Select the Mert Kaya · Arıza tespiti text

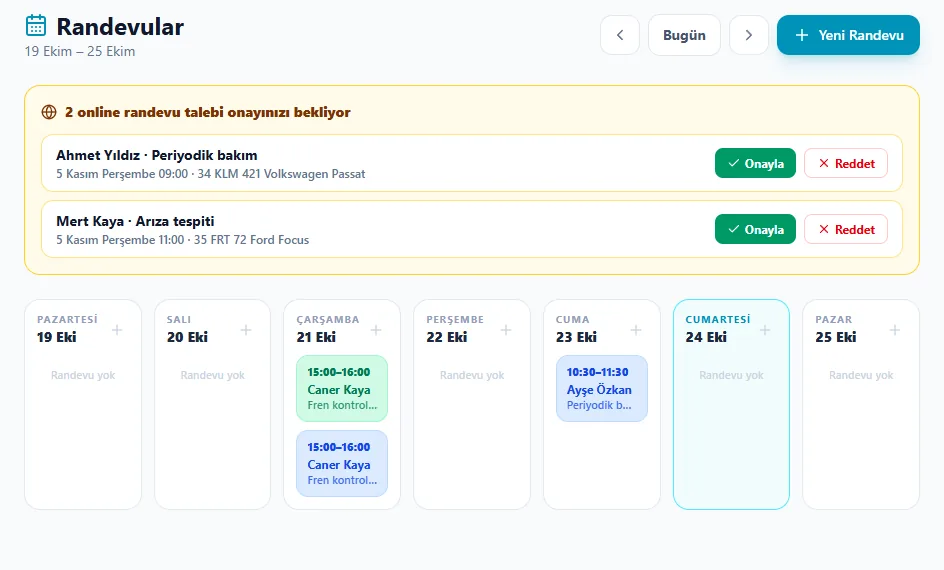click(x=135, y=221)
